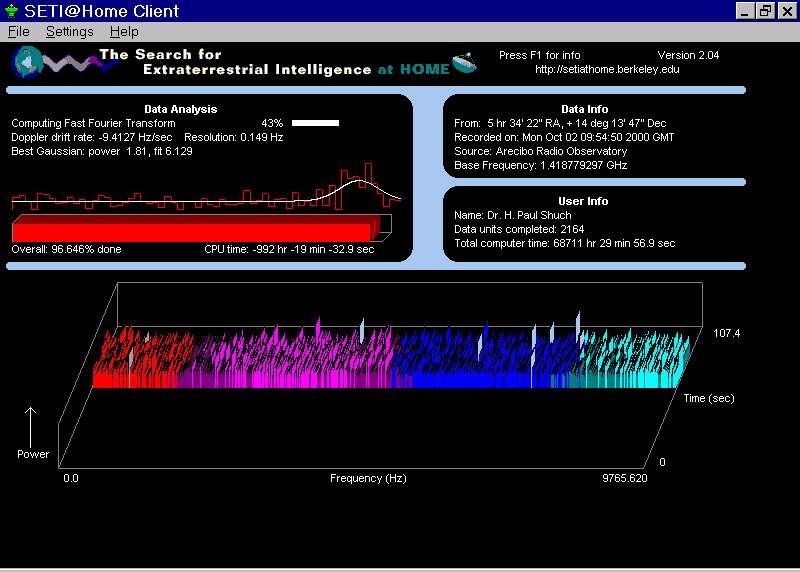This screenshot has width=800, height=572.
Task: Click the 'Frequency (Hz)' axis label
Action: [368, 479]
